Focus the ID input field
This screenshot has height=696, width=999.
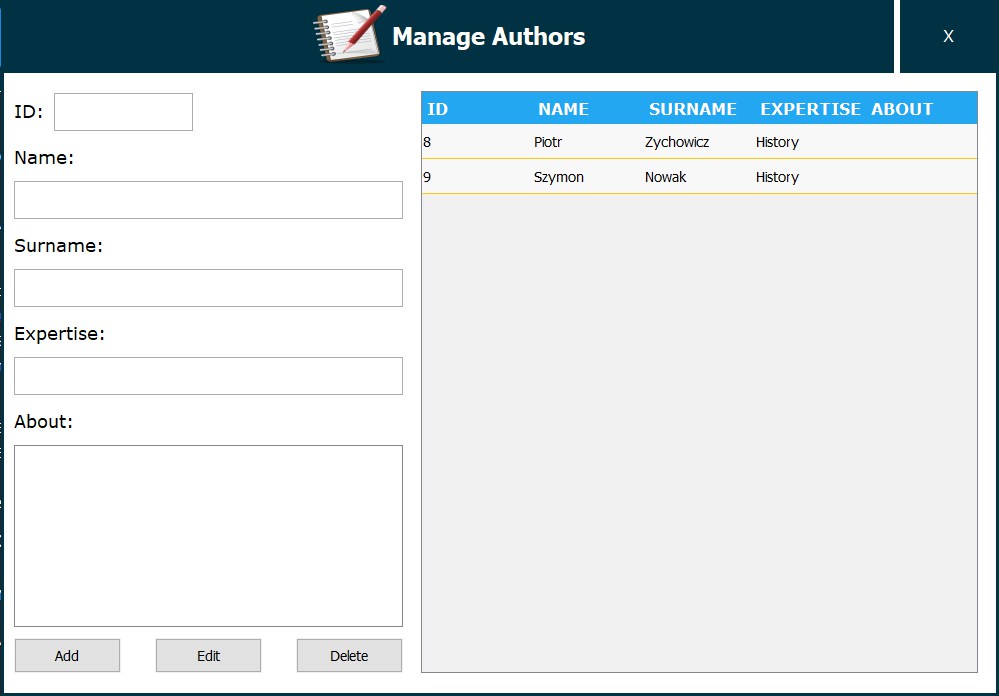point(124,112)
